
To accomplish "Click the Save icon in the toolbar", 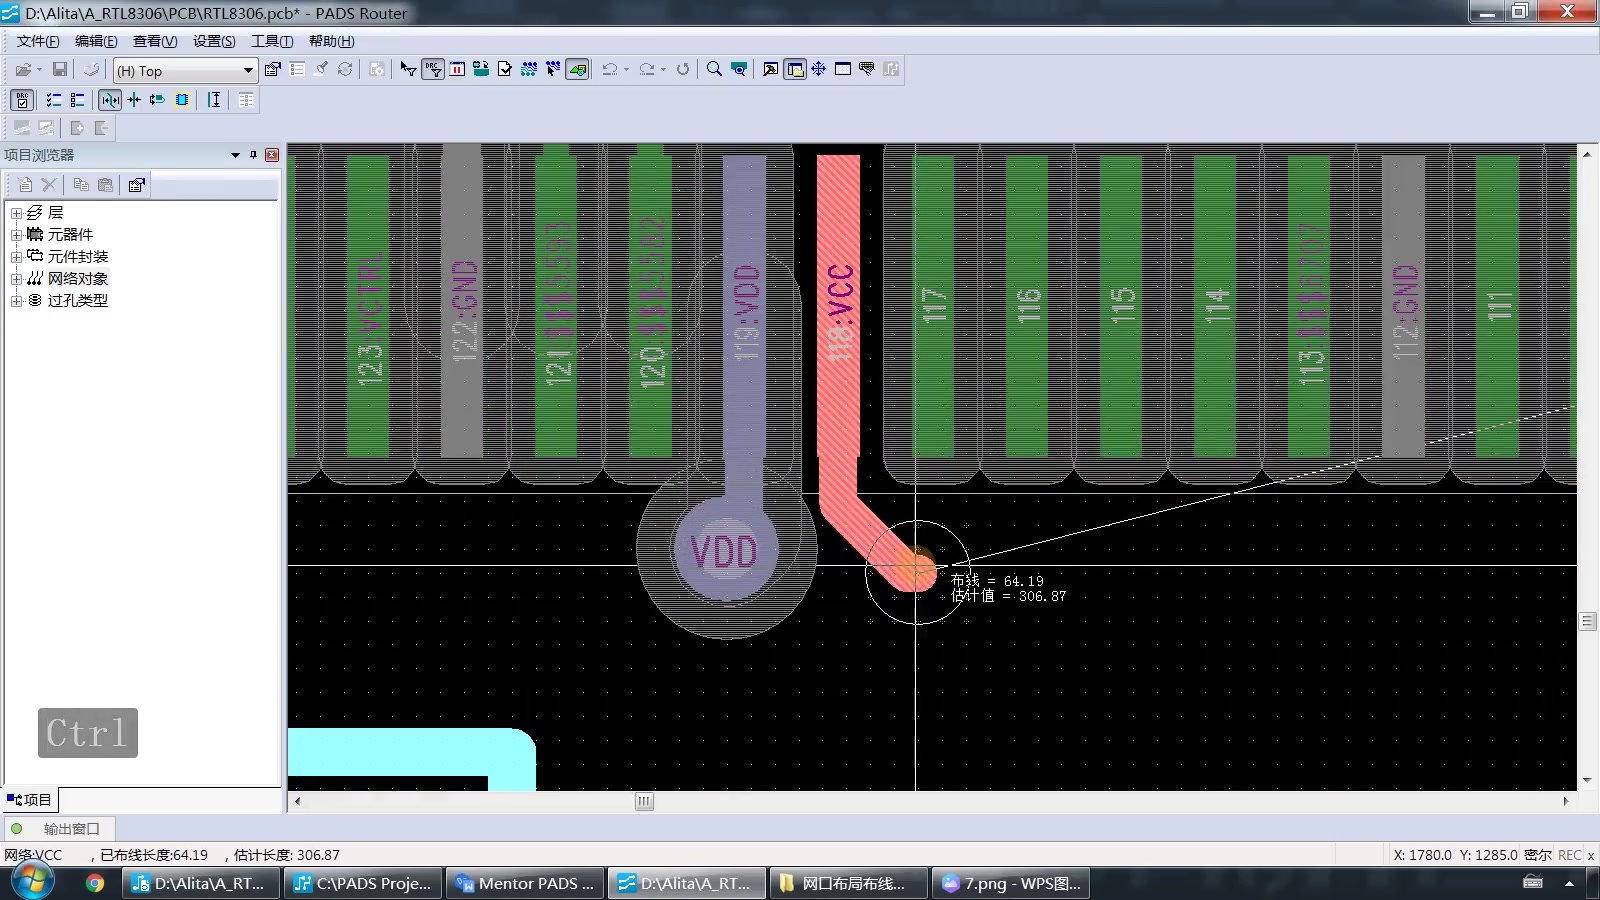I will coord(60,69).
